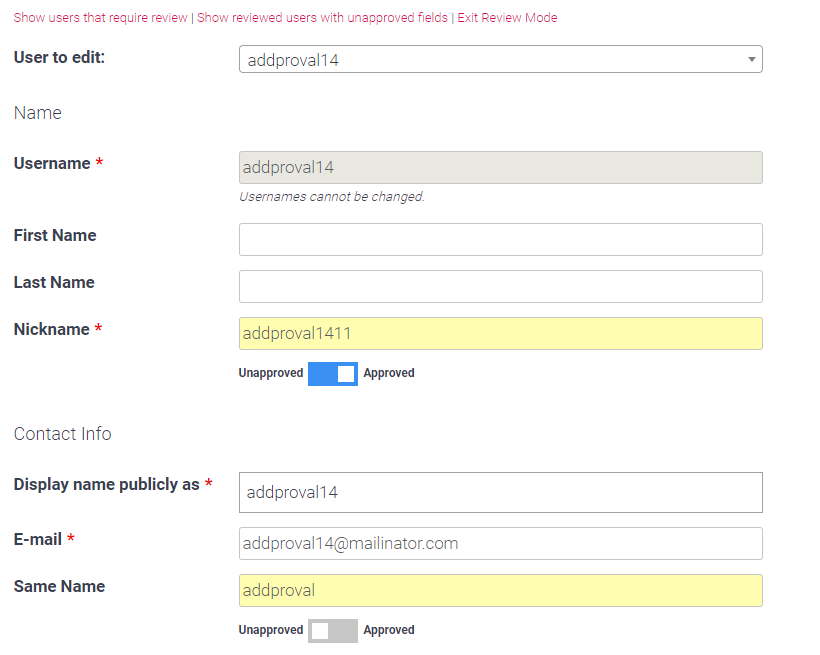The width and height of the screenshot is (820, 655).
Task: Open Show reviewed users with unapproved fields
Action: [x=322, y=18]
